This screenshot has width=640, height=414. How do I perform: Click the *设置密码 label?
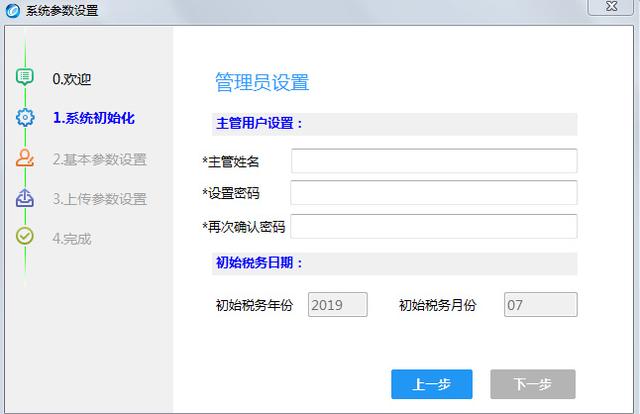pos(231,193)
